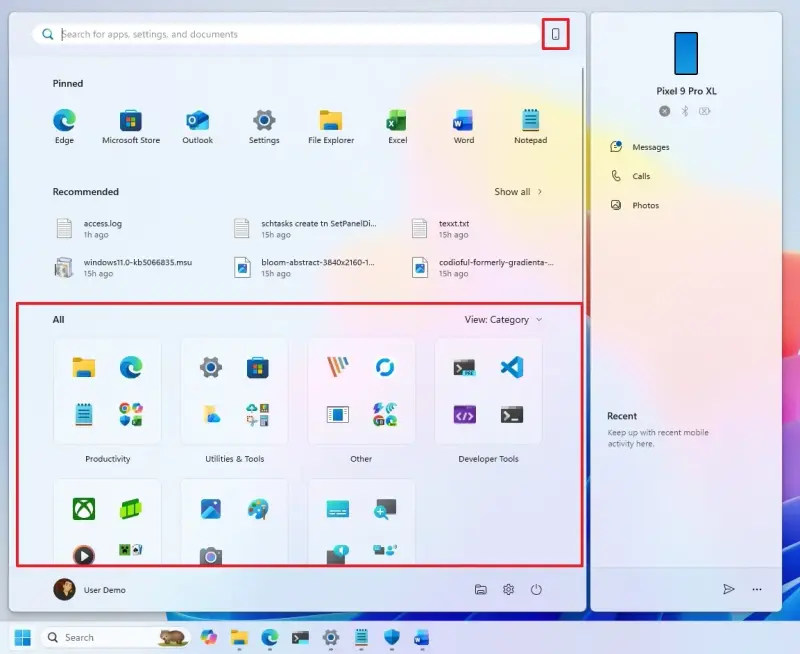Open the more options menu in Phone Link
This screenshot has width=800, height=654.
pos(757,590)
